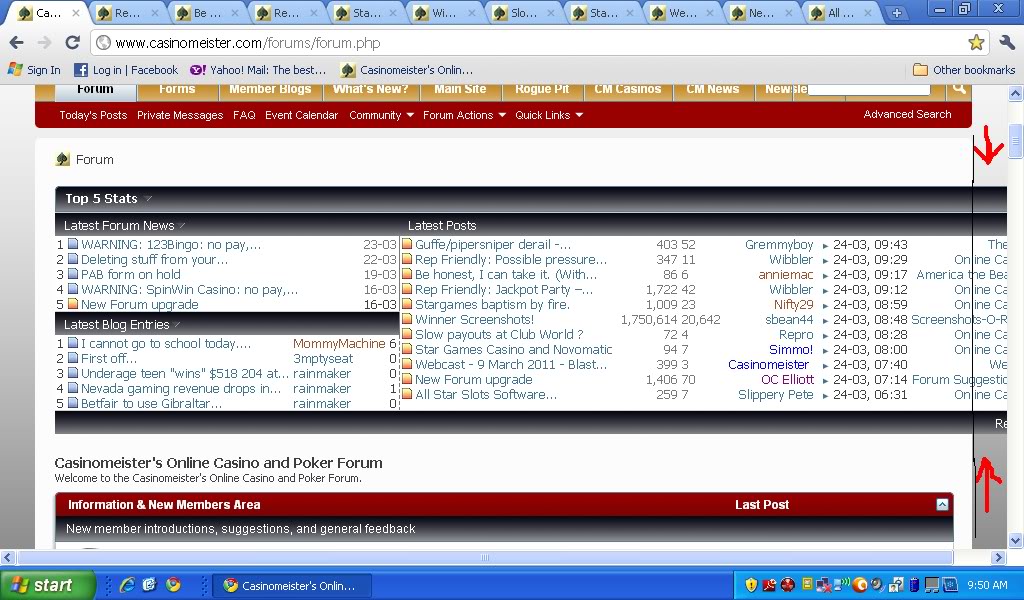Open the Rogue Pit tab
Image resolution: width=1024 pixels, height=600 pixels.
point(542,91)
